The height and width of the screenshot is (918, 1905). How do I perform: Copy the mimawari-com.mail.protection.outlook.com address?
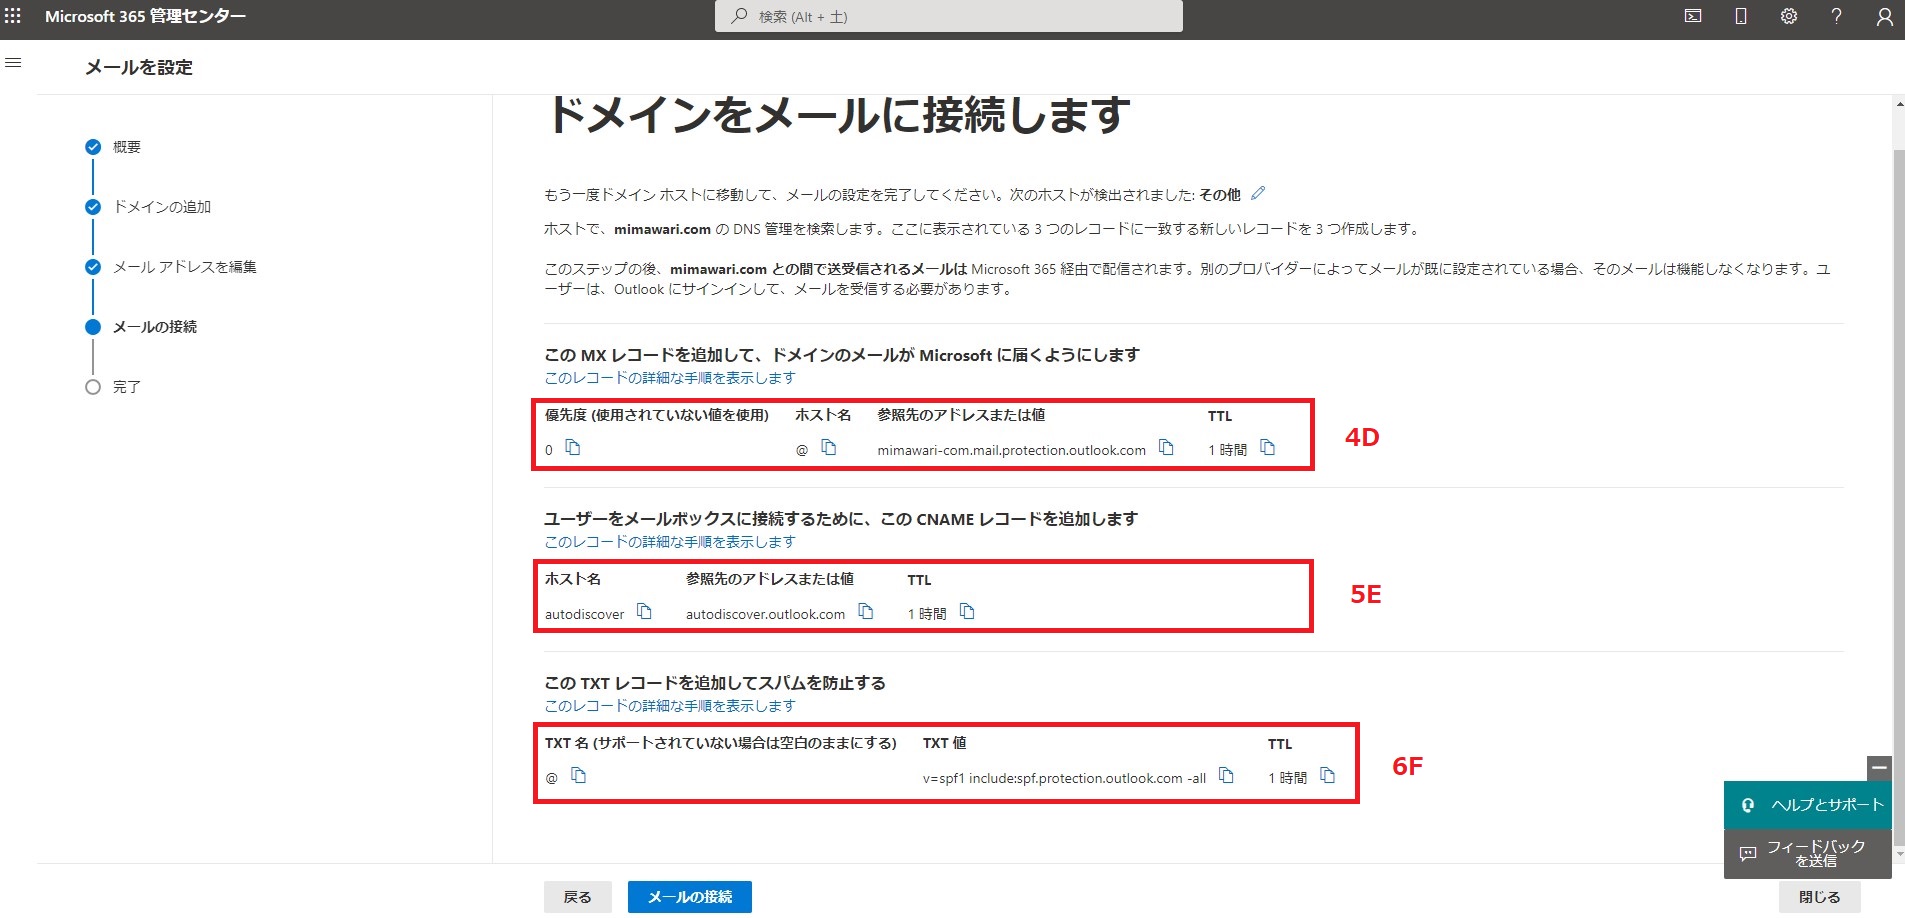[x=1166, y=447]
